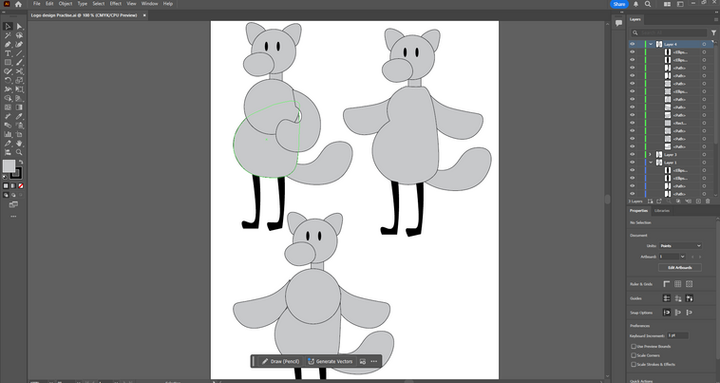Screen dimensions: 720x383
Task: Hide Layer 1 using its eye icon
Action: pyautogui.click(x=632, y=162)
